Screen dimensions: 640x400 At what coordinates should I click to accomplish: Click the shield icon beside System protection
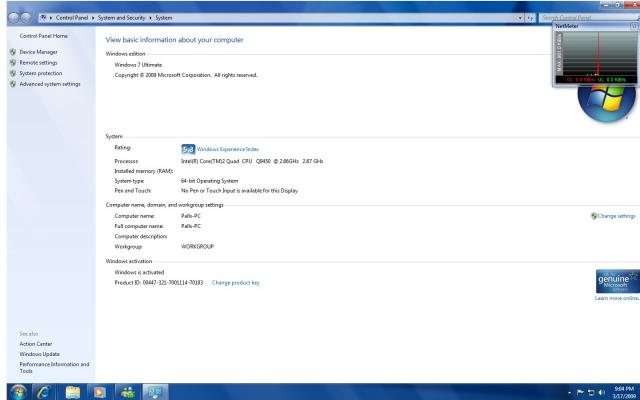click(x=13, y=73)
